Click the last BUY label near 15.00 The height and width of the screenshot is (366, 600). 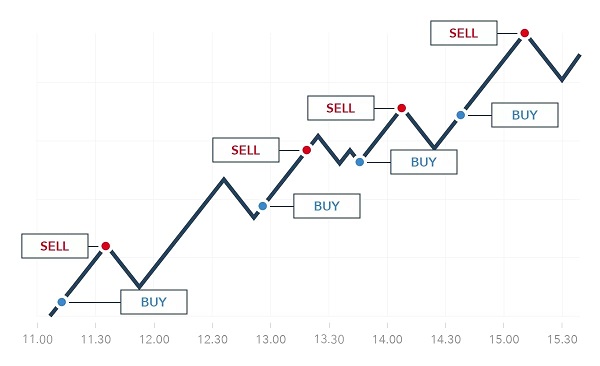coord(525,115)
